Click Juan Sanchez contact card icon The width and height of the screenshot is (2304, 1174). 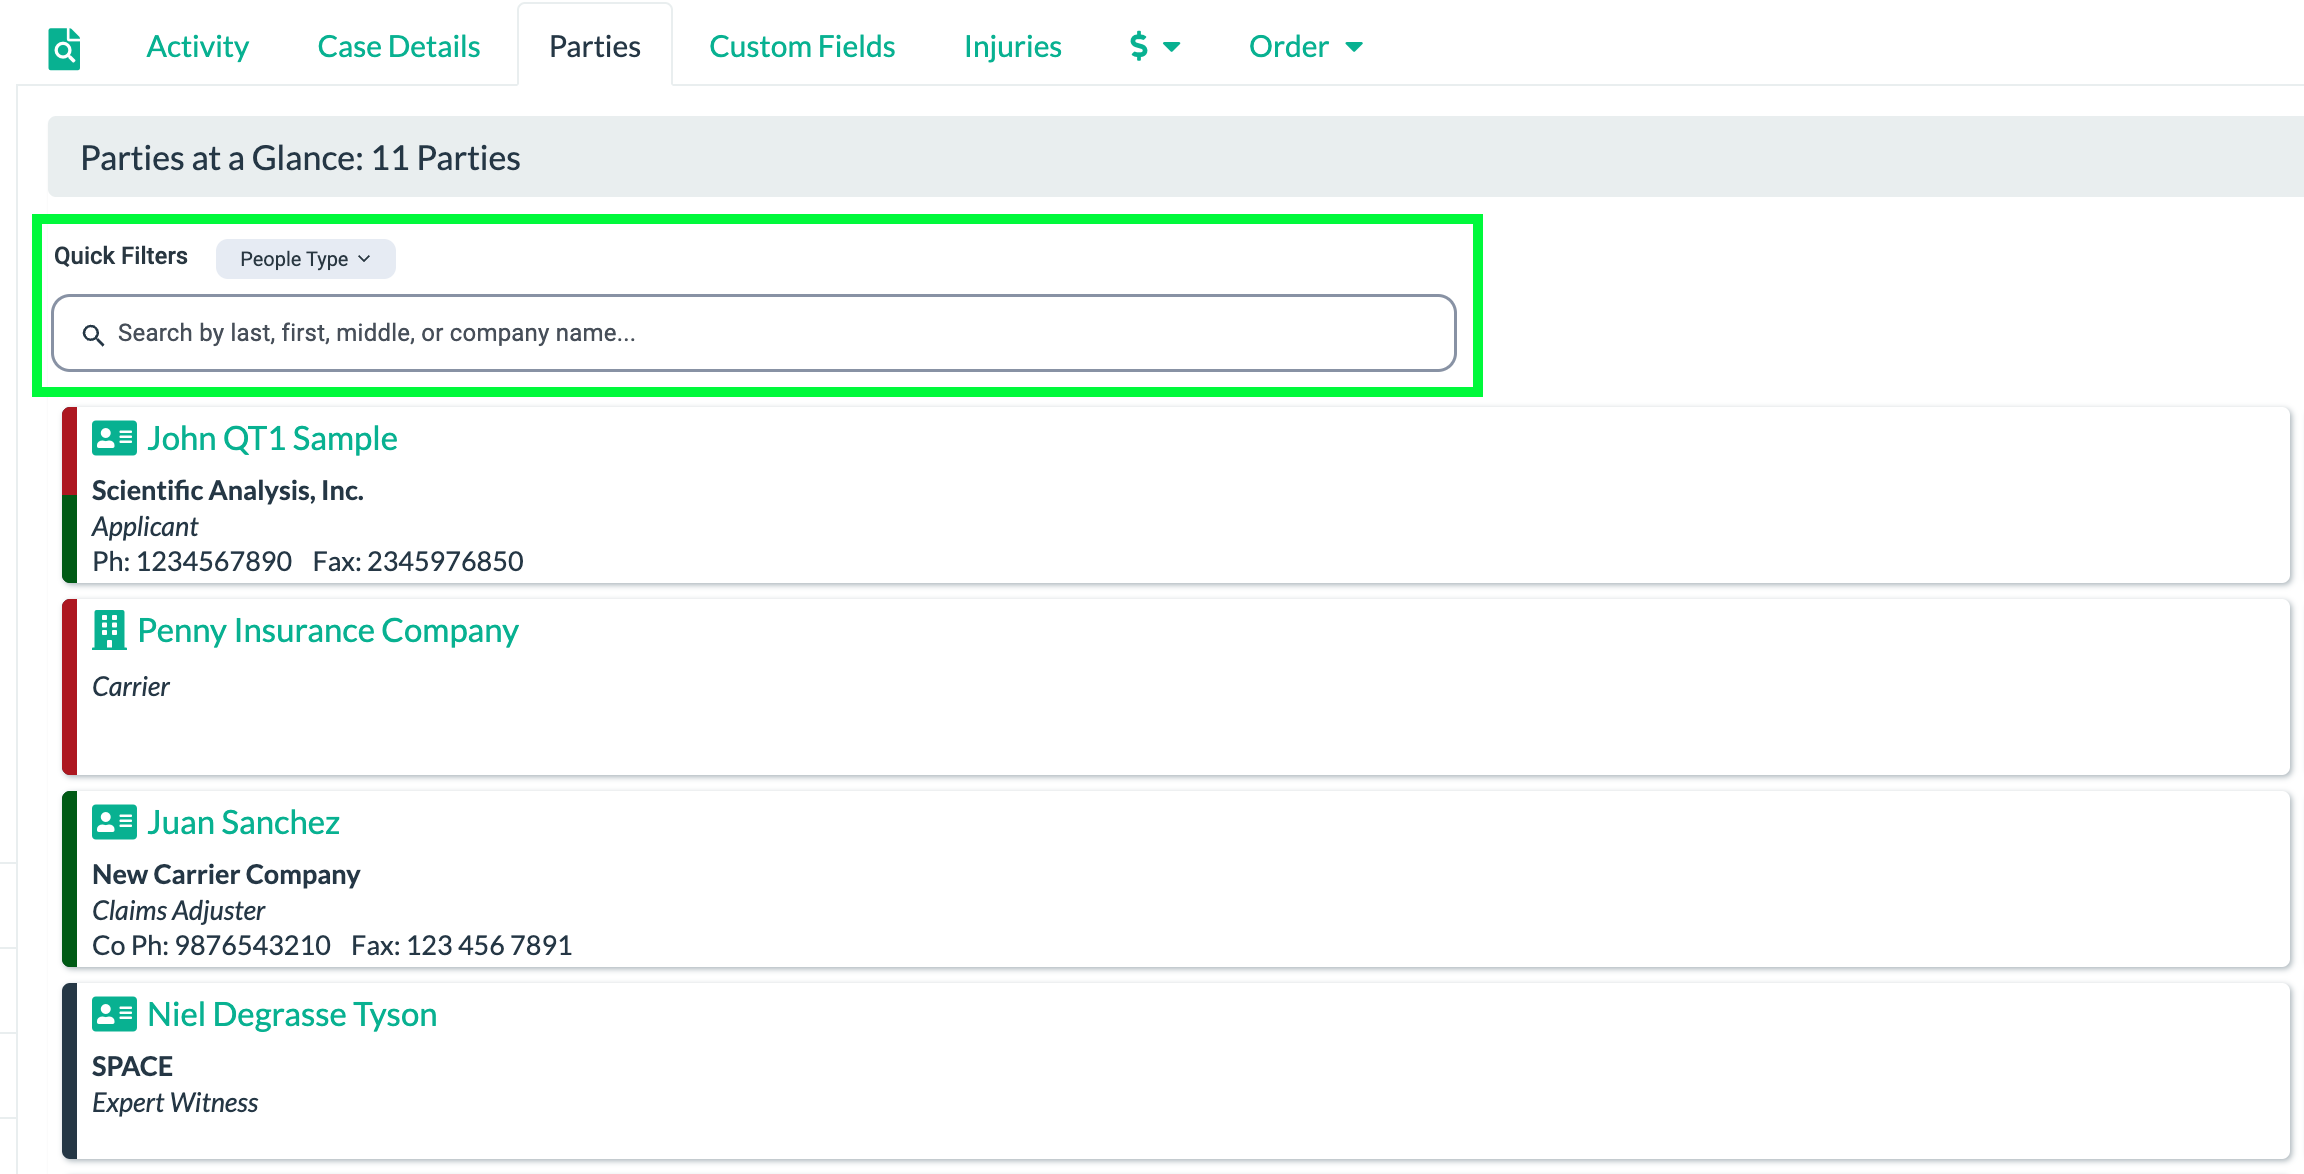point(114,822)
